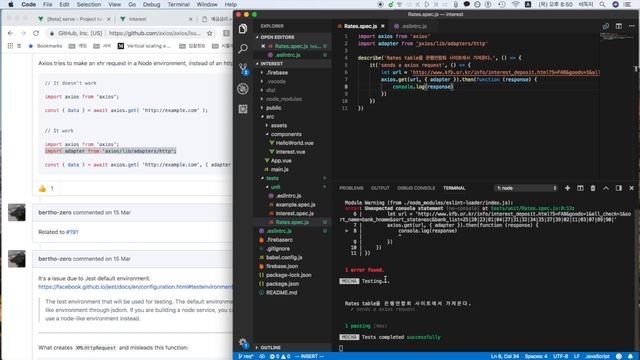Screen dimensions: 640x360
Task: Select the TERMINAL panel tab
Action: click(454, 188)
